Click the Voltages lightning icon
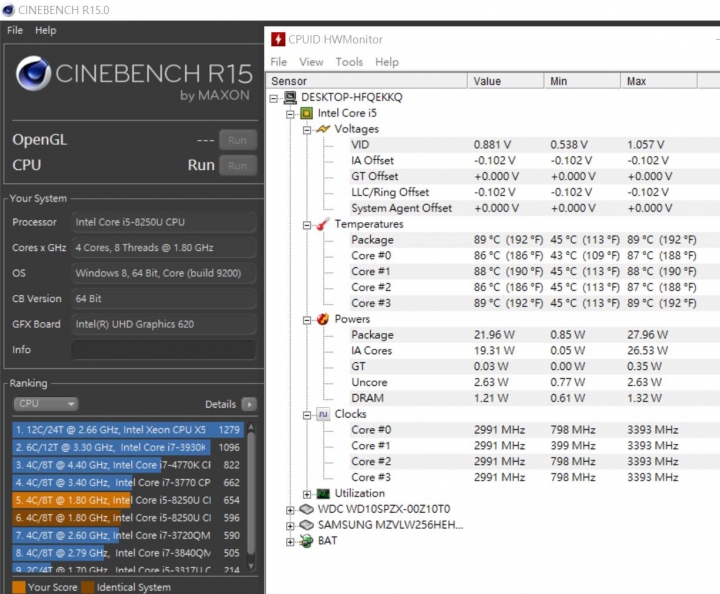720x594 pixels. (323, 129)
